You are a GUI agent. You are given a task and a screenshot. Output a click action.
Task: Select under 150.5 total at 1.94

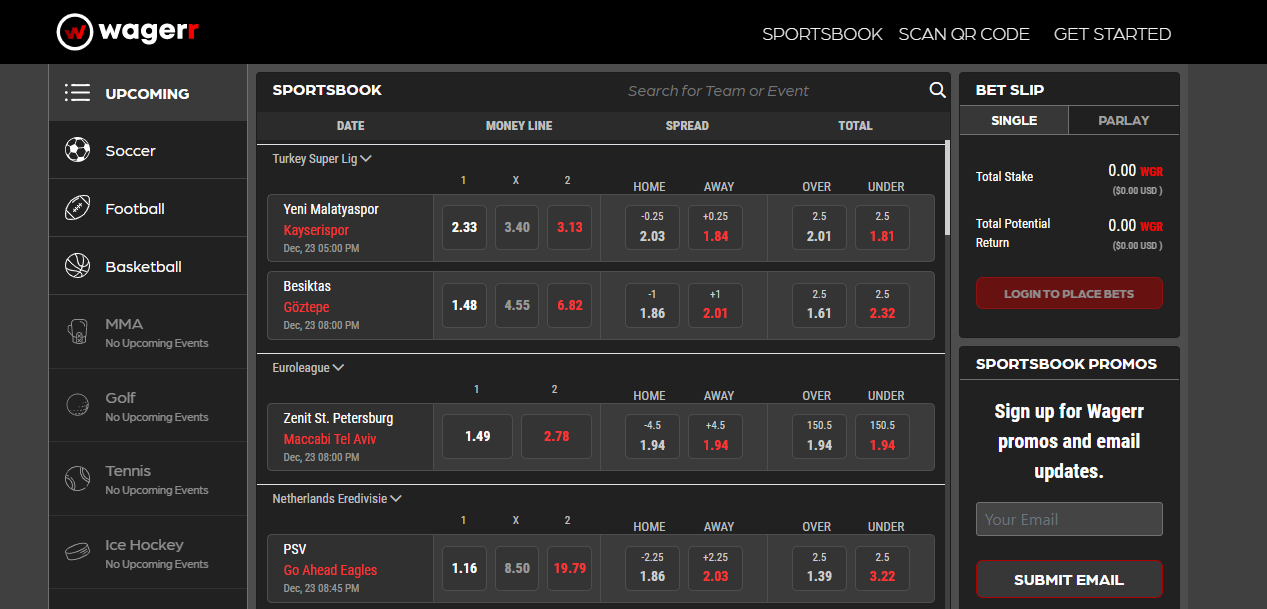[882, 437]
